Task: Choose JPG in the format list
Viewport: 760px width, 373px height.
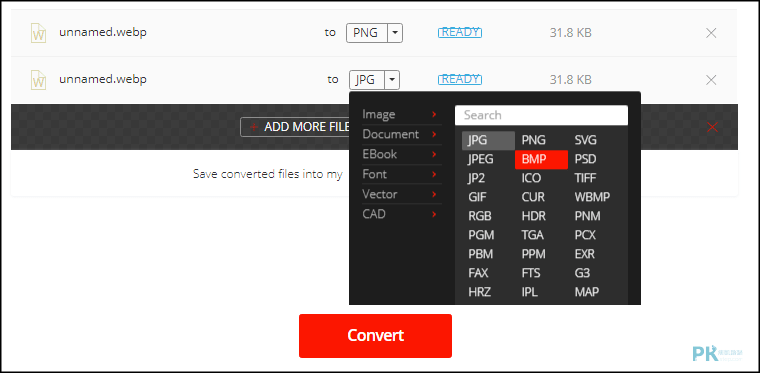Action: click(x=488, y=140)
